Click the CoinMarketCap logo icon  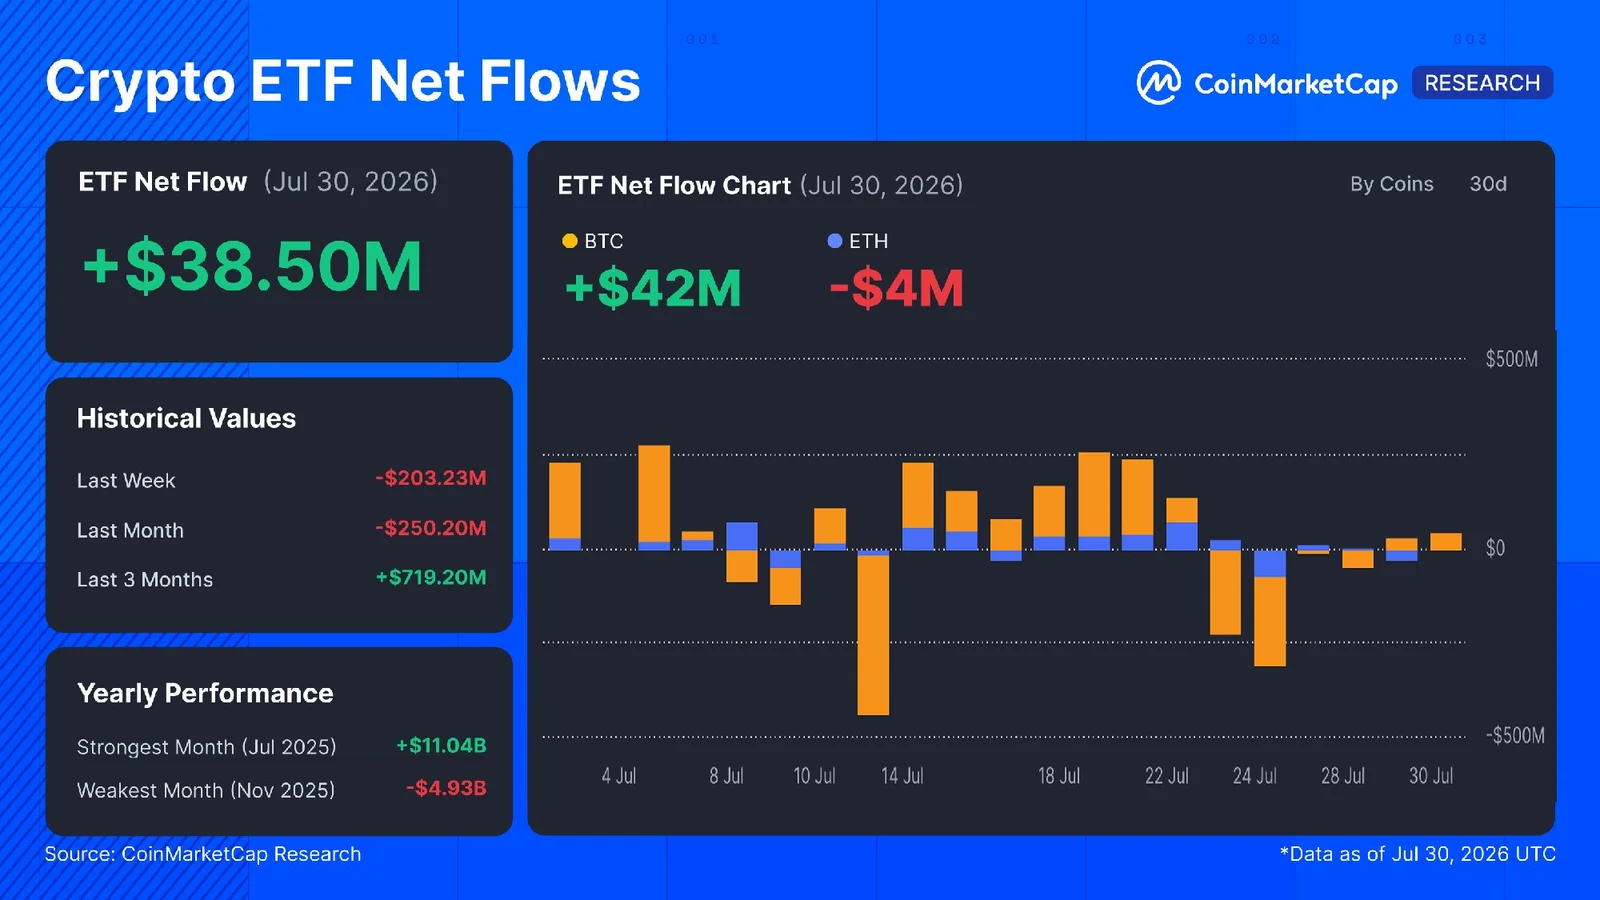1158,83
